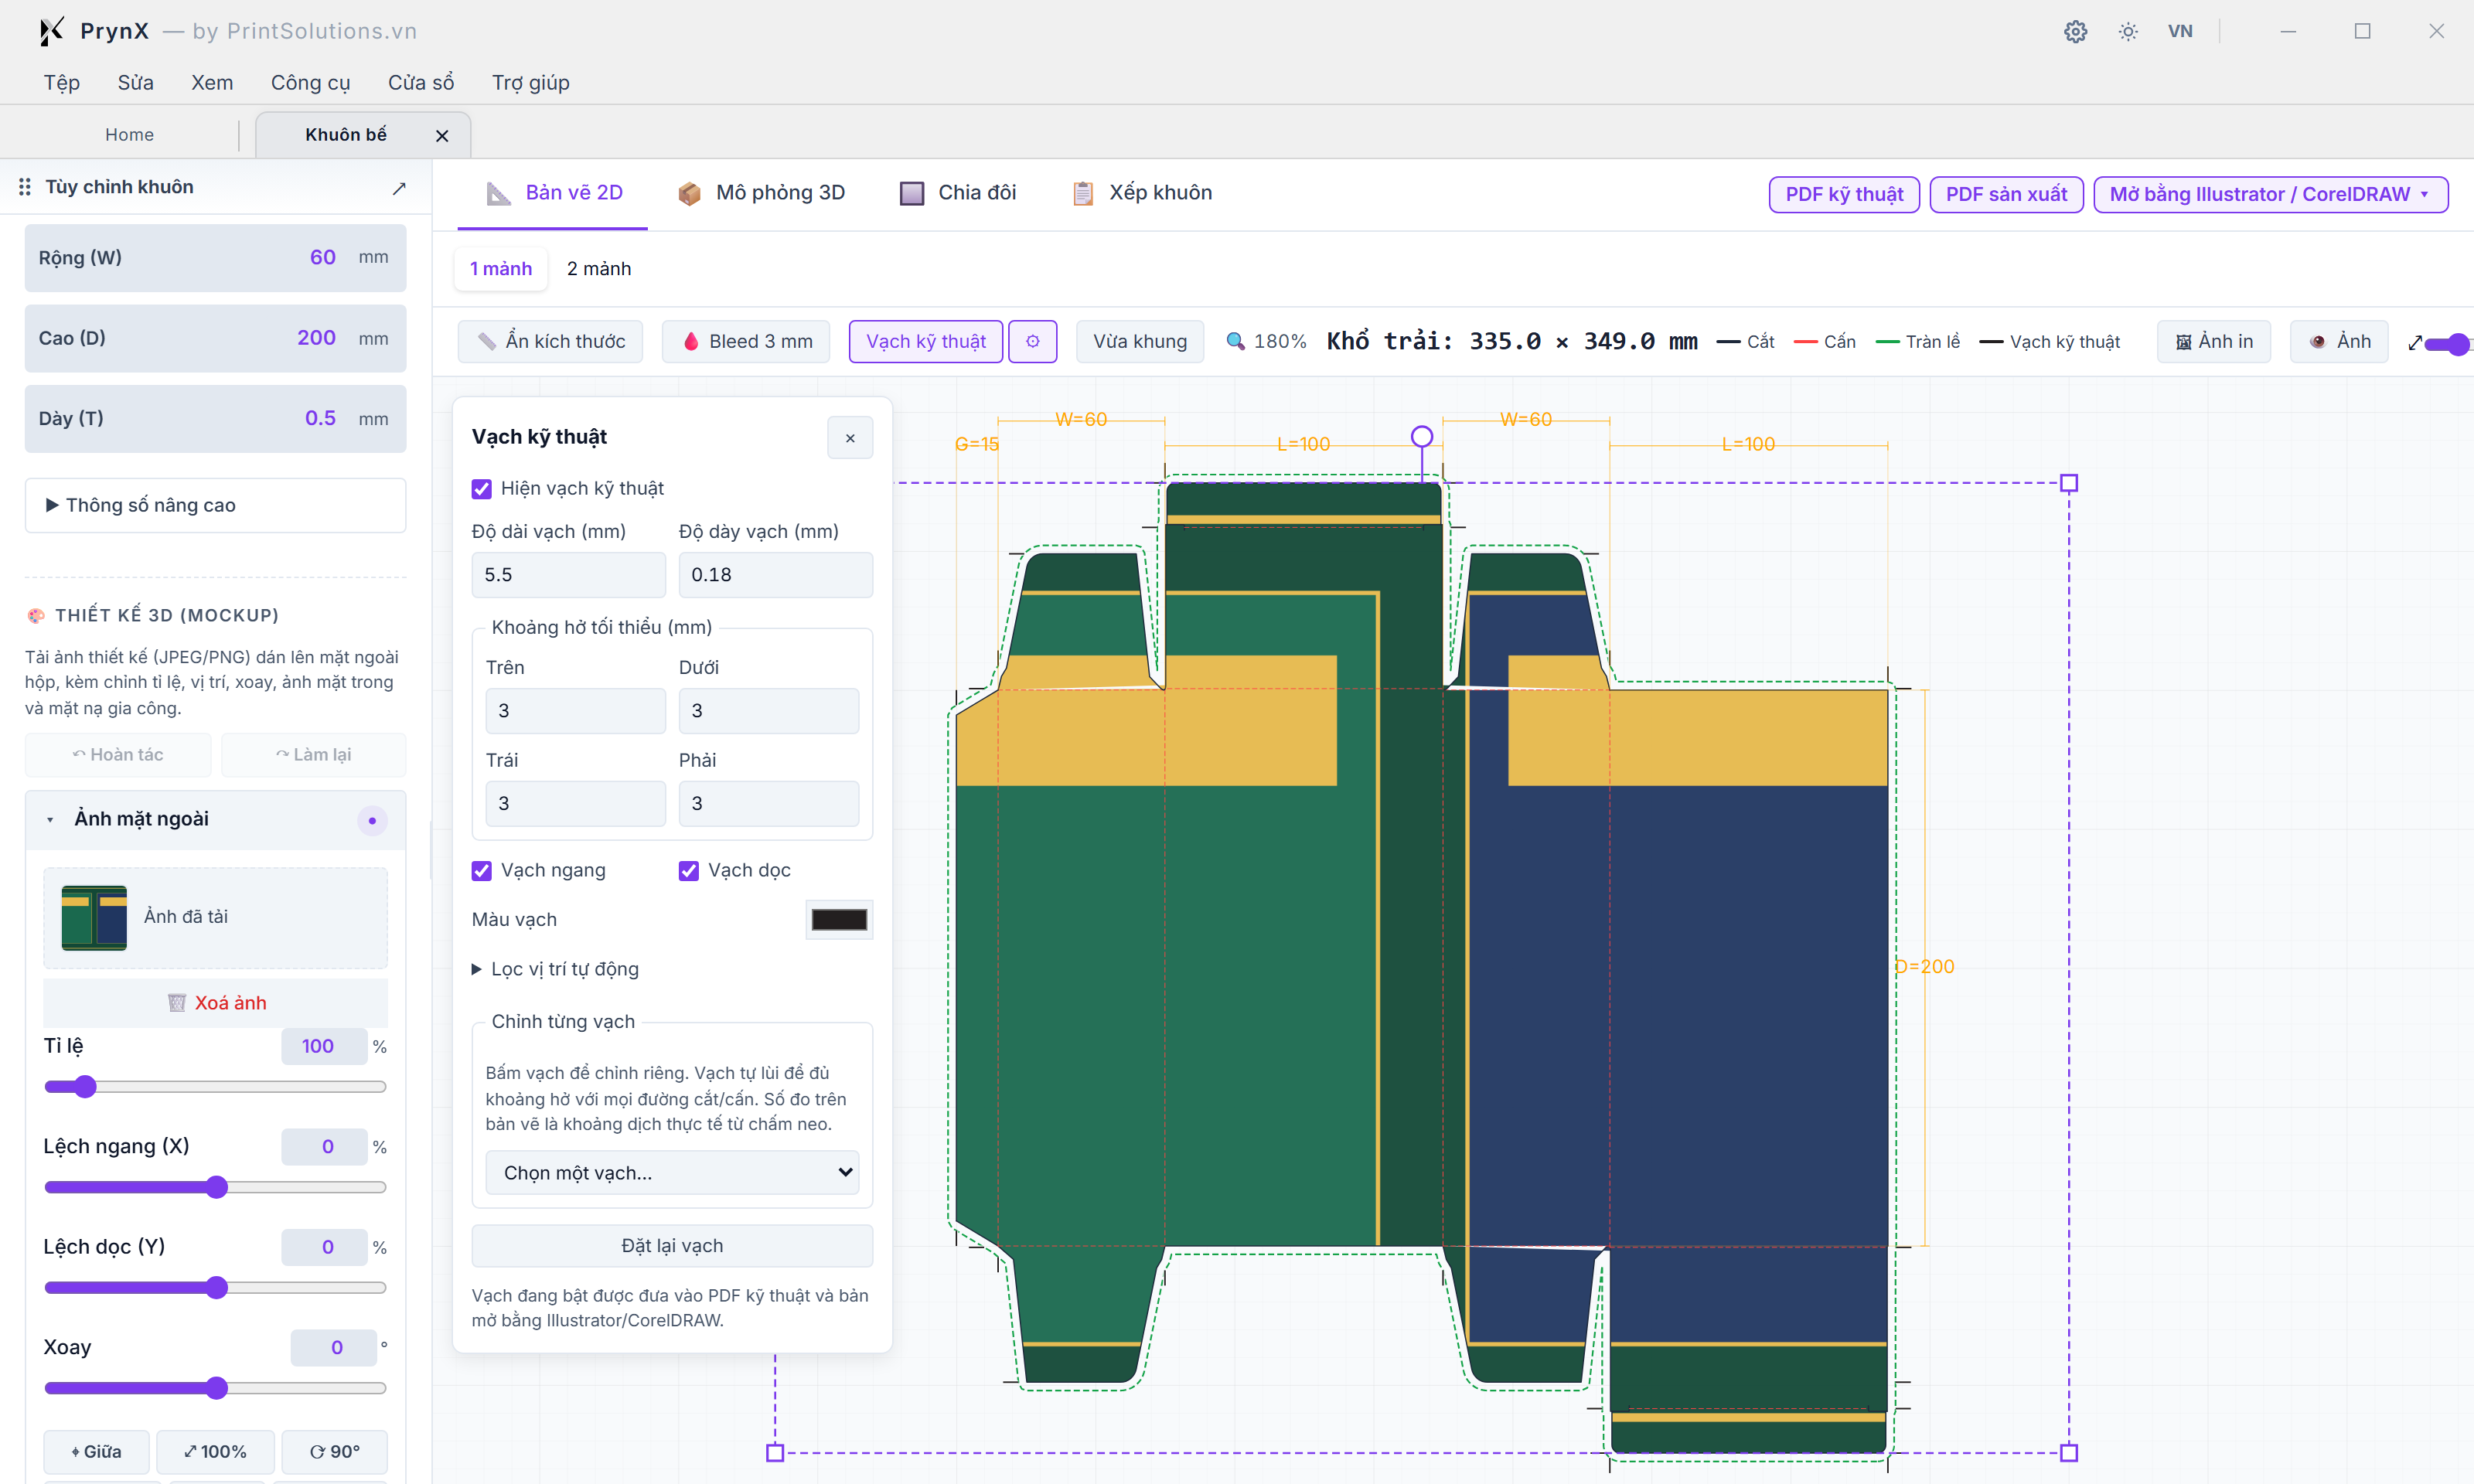Click the purple dot on Ảnh mặt ngoài
This screenshot has height=1484, width=2474.
pyautogui.click(x=372, y=820)
